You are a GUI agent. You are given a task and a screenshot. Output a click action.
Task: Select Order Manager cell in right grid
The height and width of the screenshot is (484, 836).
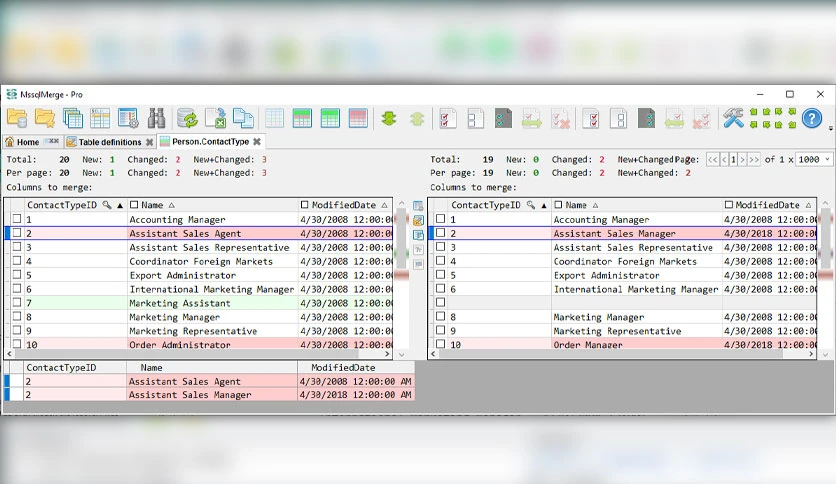point(637,344)
